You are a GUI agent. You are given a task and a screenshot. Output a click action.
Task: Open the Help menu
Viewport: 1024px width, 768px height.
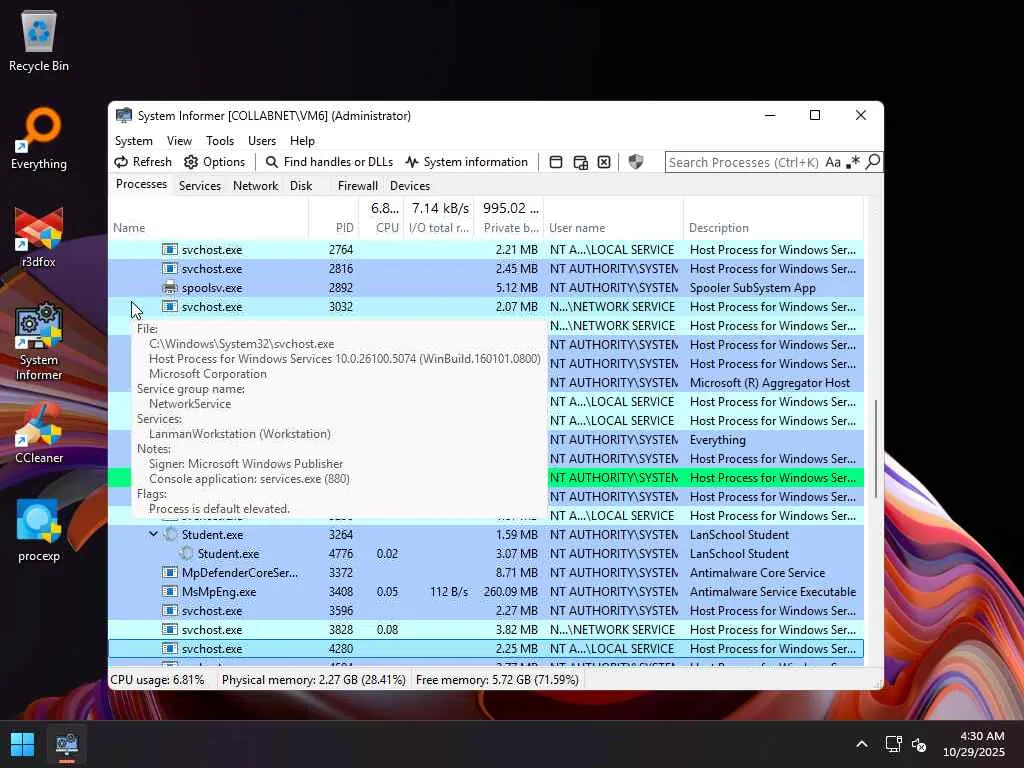pos(302,140)
